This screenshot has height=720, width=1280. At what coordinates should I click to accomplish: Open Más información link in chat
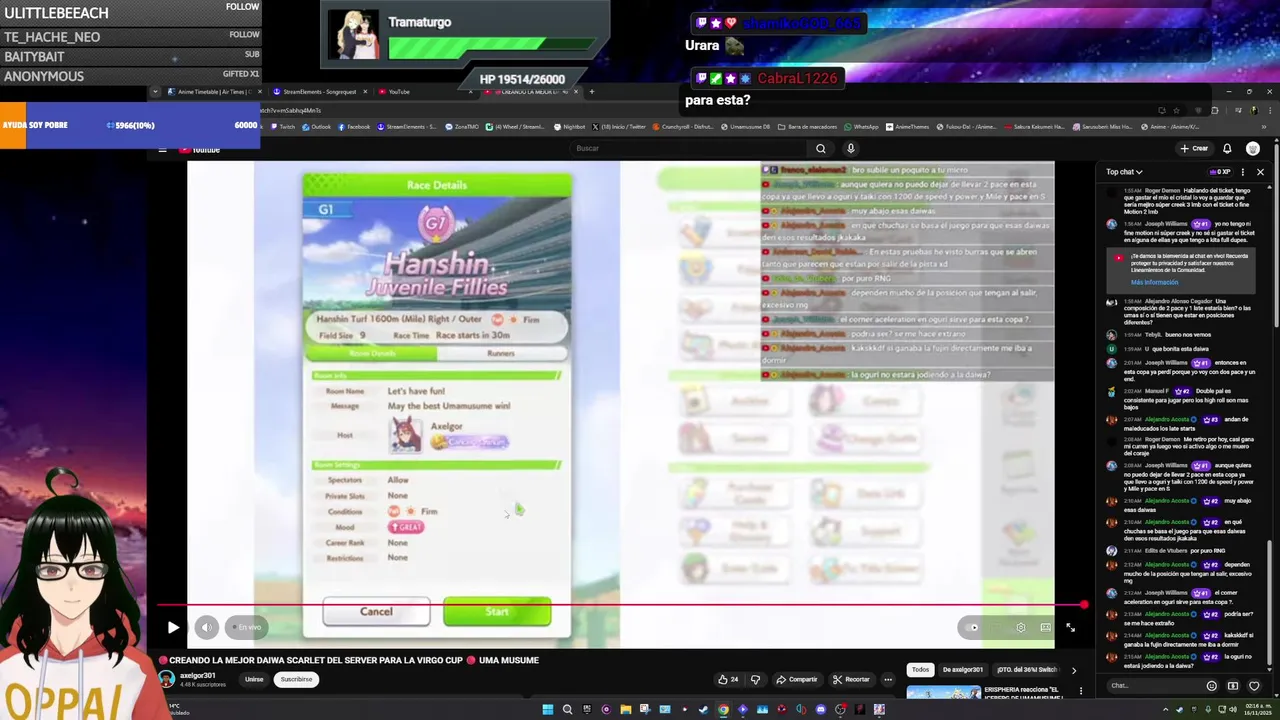(x=1154, y=282)
